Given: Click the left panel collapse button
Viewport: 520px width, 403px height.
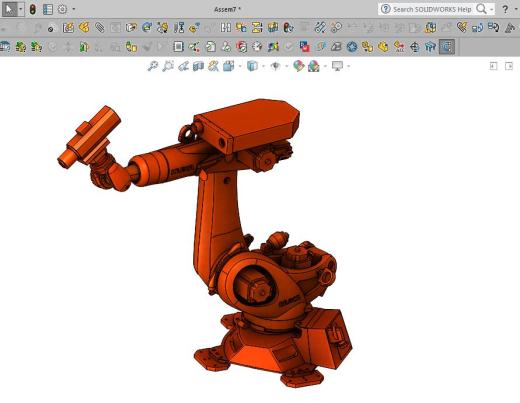Looking at the screenshot, I should 494,66.
